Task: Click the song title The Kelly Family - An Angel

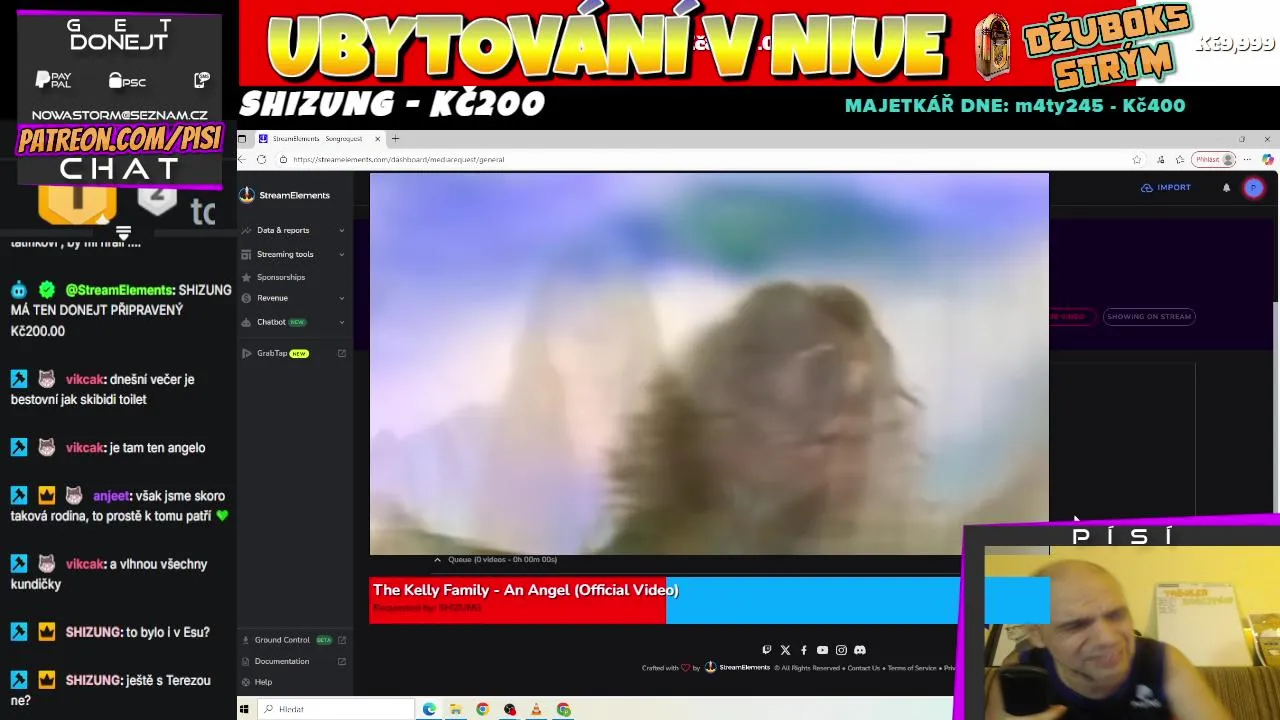Action: (526, 590)
